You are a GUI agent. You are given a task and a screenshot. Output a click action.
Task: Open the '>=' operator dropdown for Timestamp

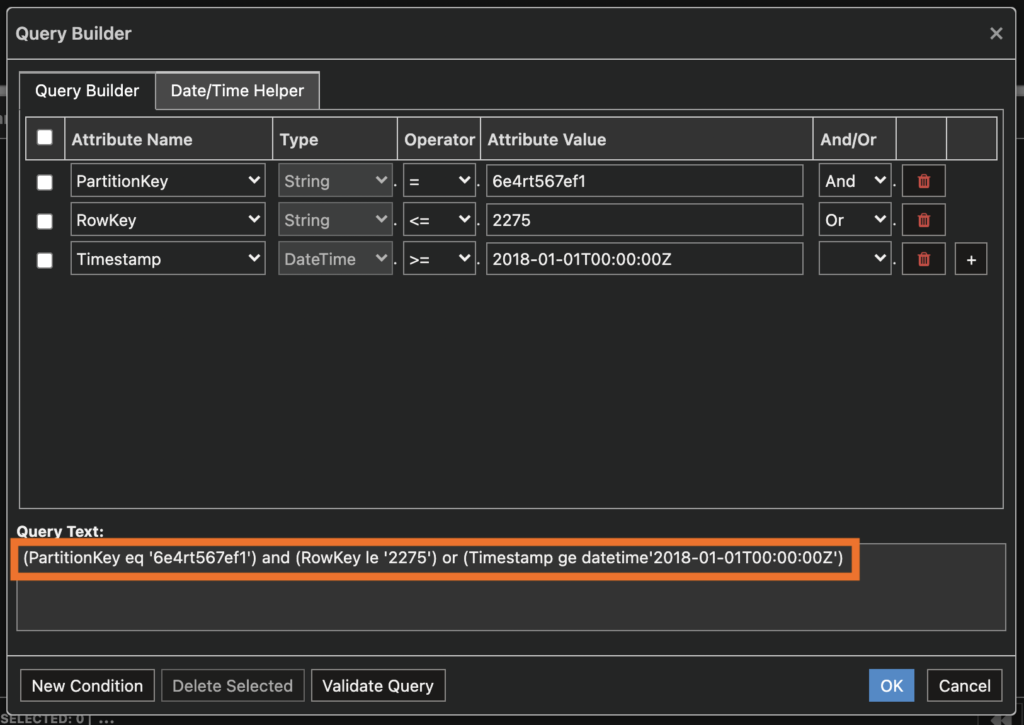coord(439,258)
